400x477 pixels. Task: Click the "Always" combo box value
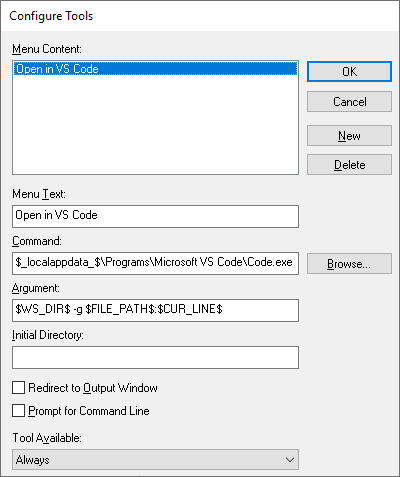click(x=33, y=460)
